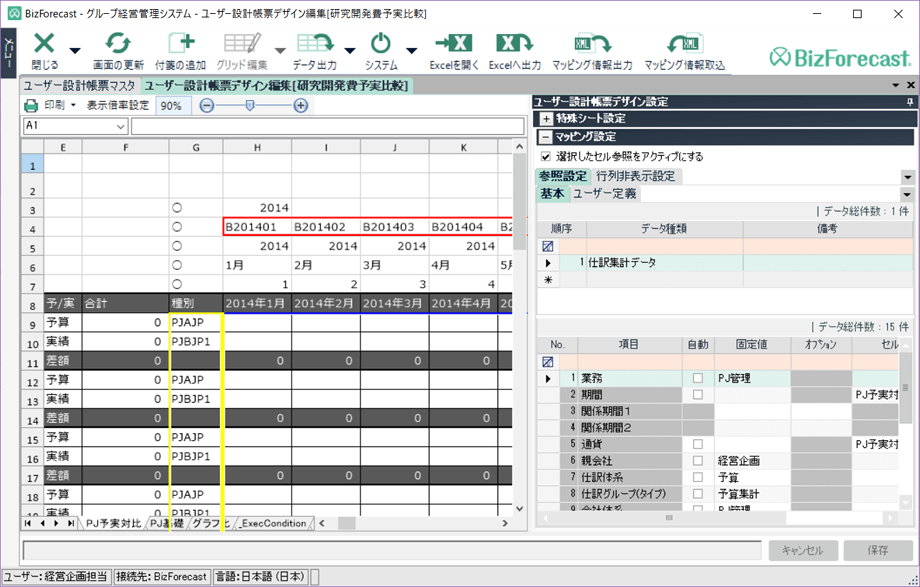The height and width of the screenshot is (587, 920).
Task: Click the 固定値 column header
Action: 752,345
